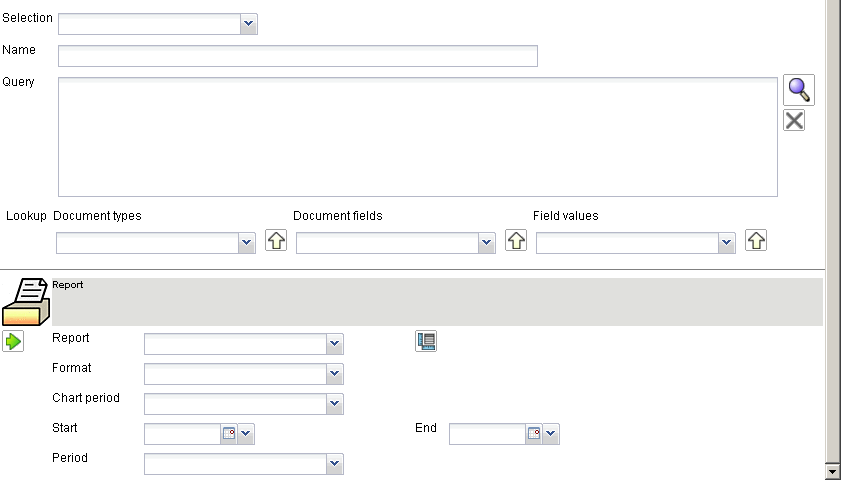The width and height of the screenshot is (841, 480).
Task: Click the green arrow run report icon
Action: coord(13,342)
